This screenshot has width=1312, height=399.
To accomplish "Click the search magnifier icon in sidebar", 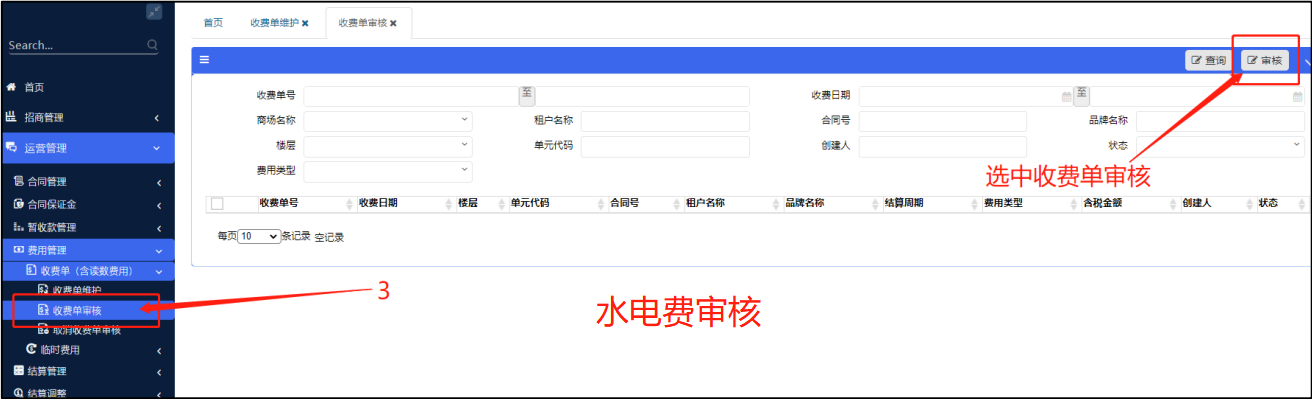I will tap(152, 45).
